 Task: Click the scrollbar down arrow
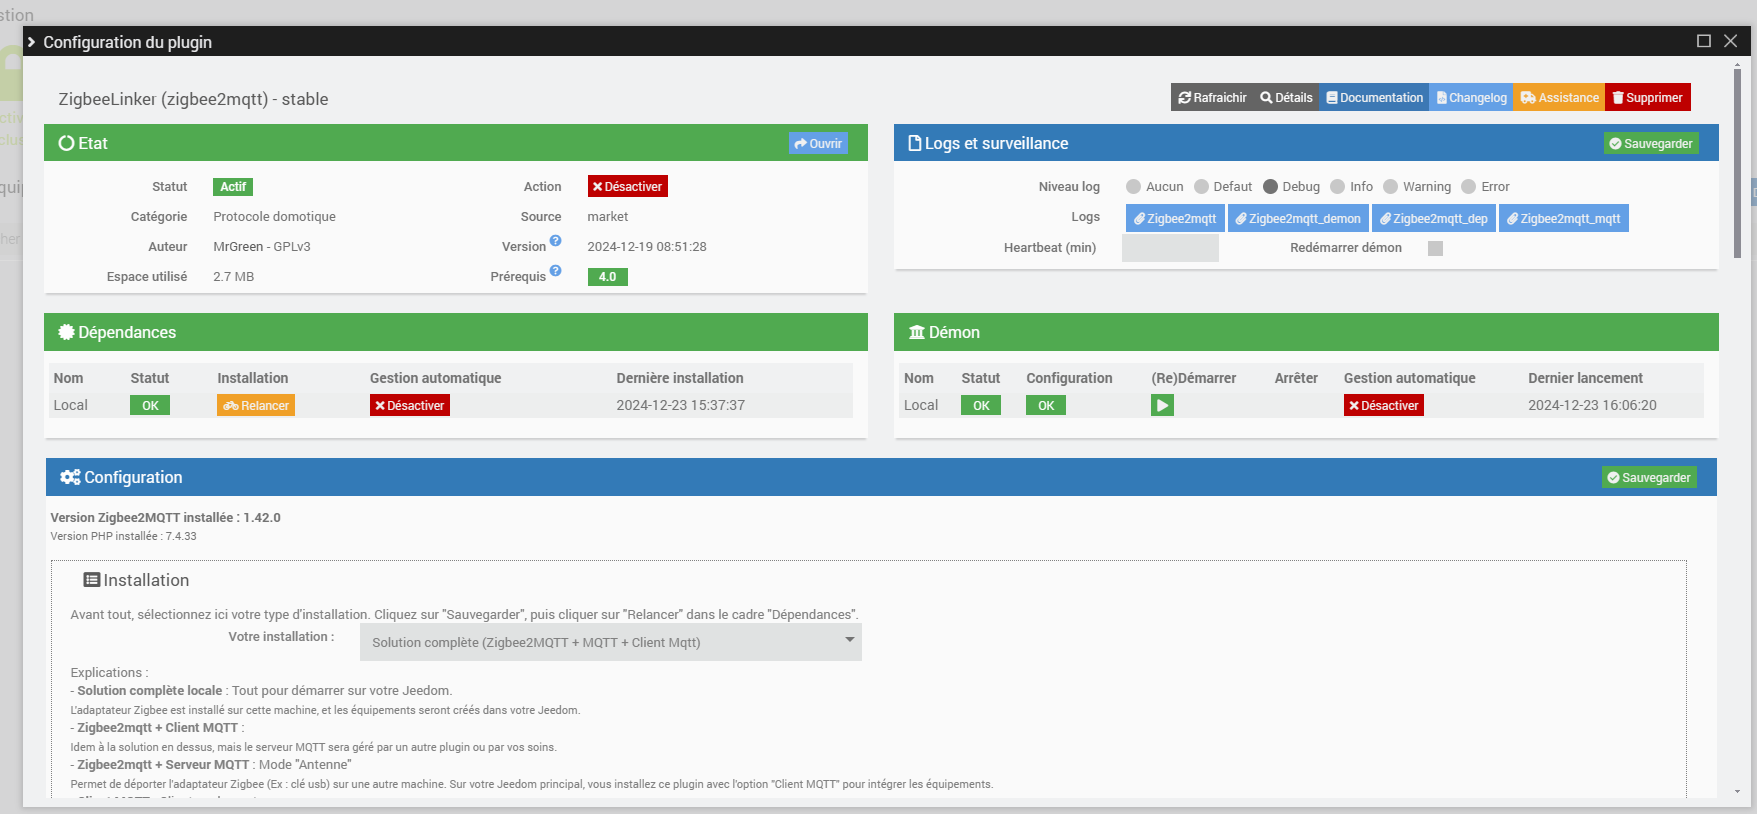tap(1737, 791)
